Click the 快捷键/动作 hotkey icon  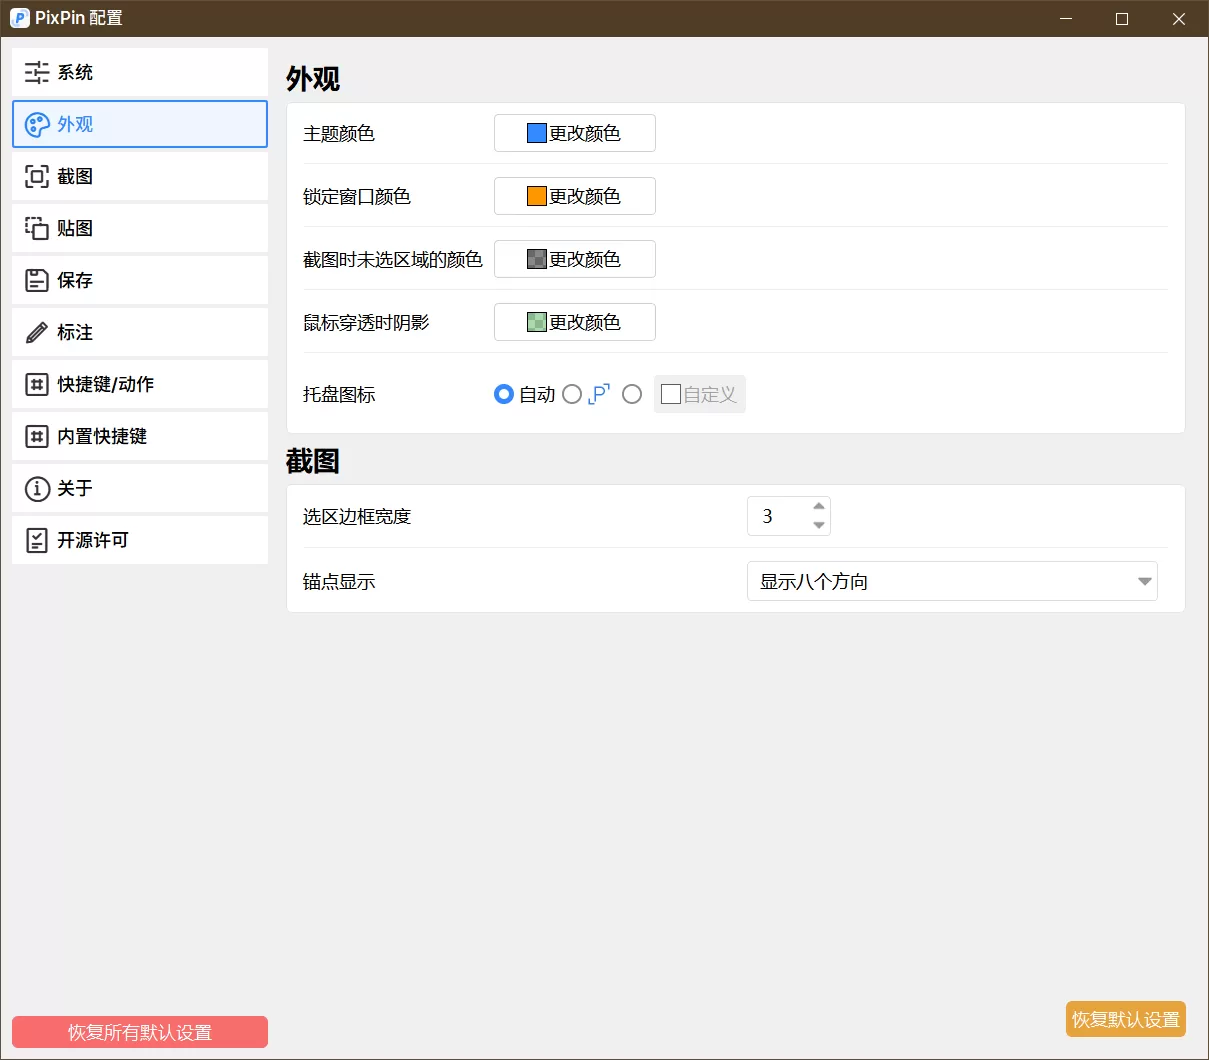[x=36, y=384]
